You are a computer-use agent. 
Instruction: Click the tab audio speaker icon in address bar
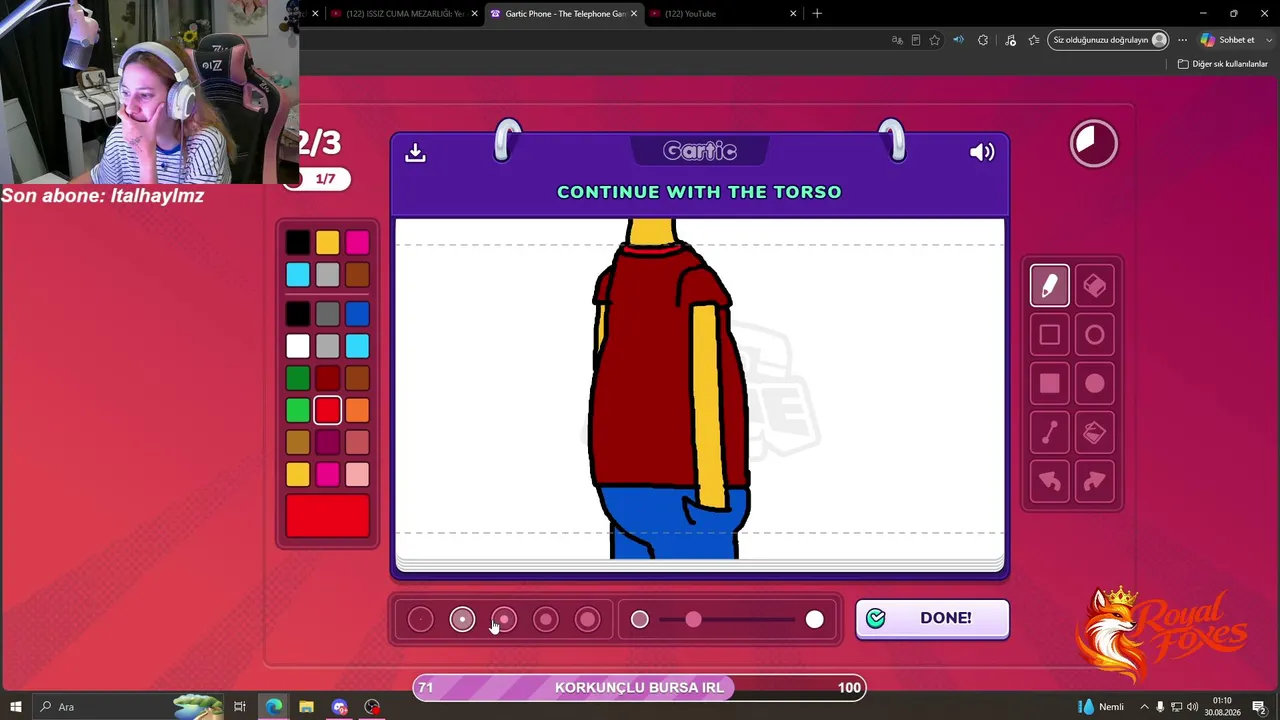point(958,40)
